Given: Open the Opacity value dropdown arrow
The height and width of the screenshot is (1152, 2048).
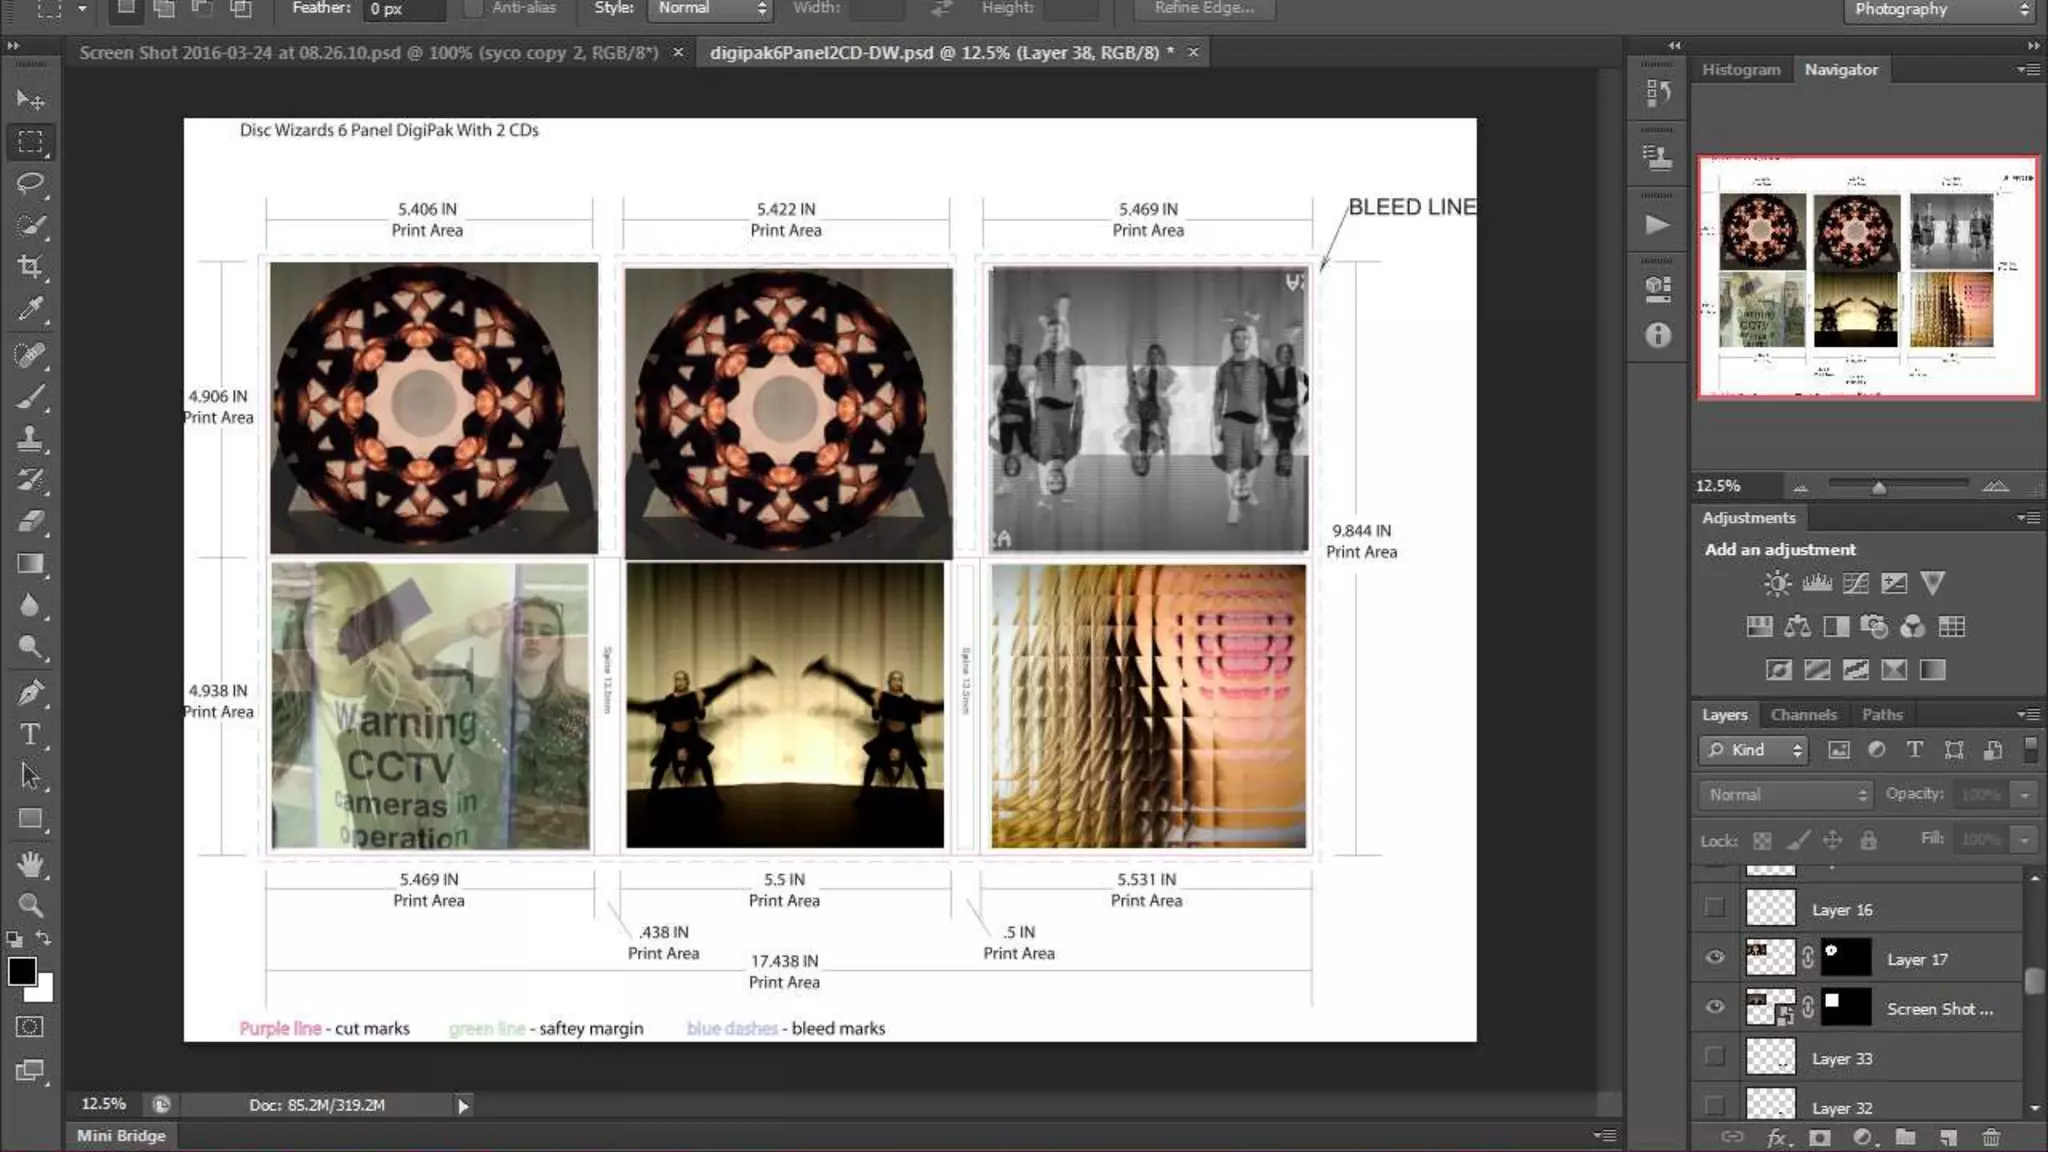Looking at the screenshot, I should (x=2025, y=795).
